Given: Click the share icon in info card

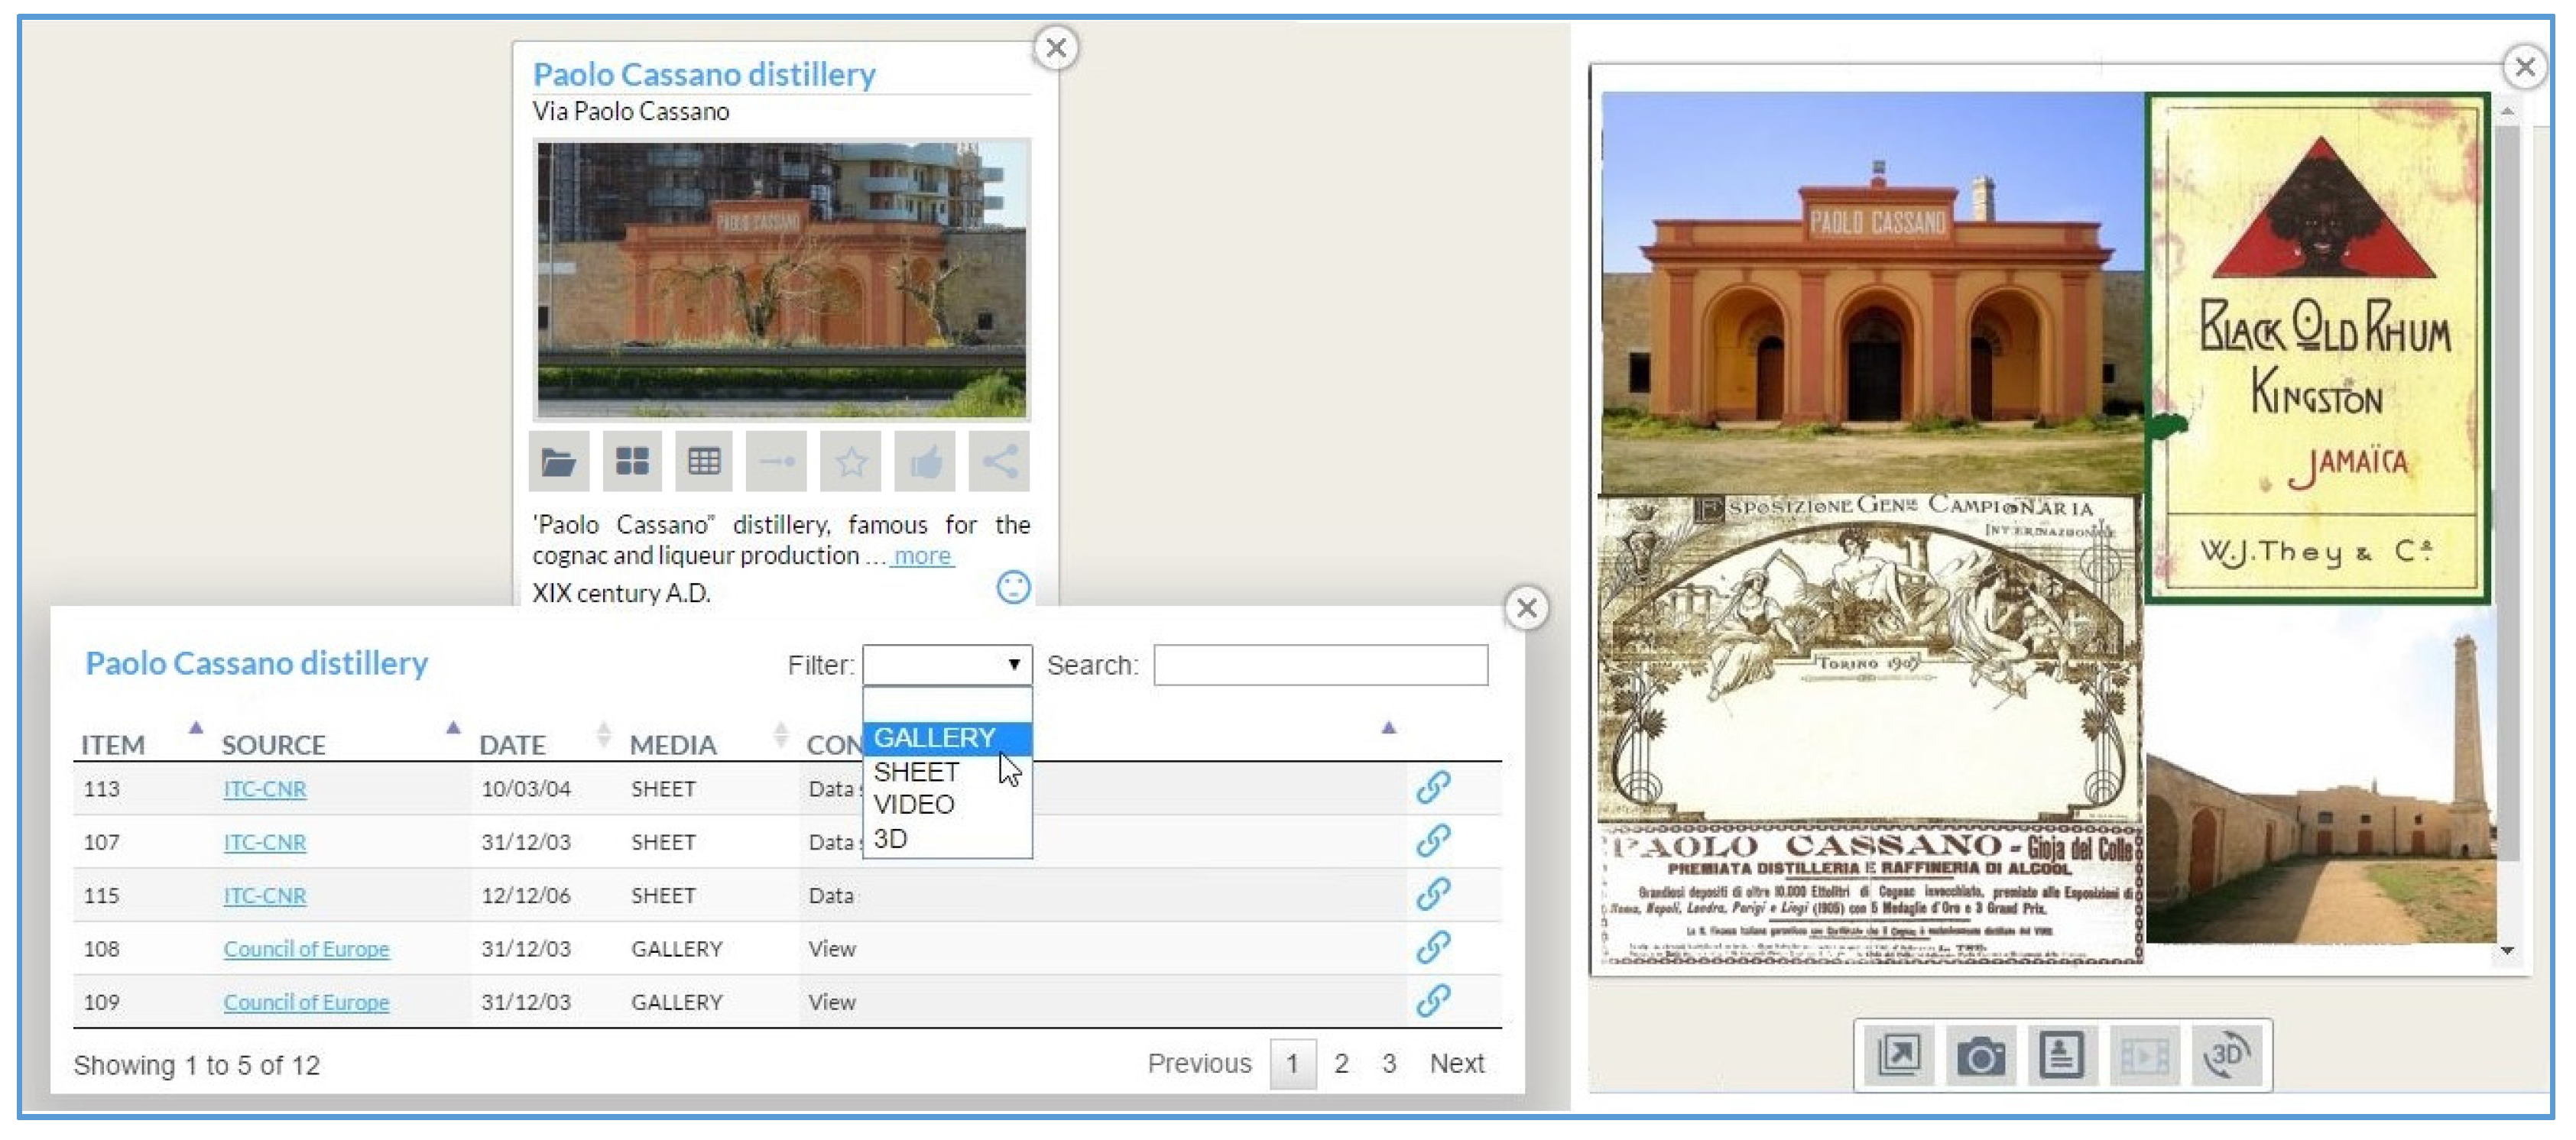Looking at the screenshot, I should pyautogui.click(x=999, y=462).
